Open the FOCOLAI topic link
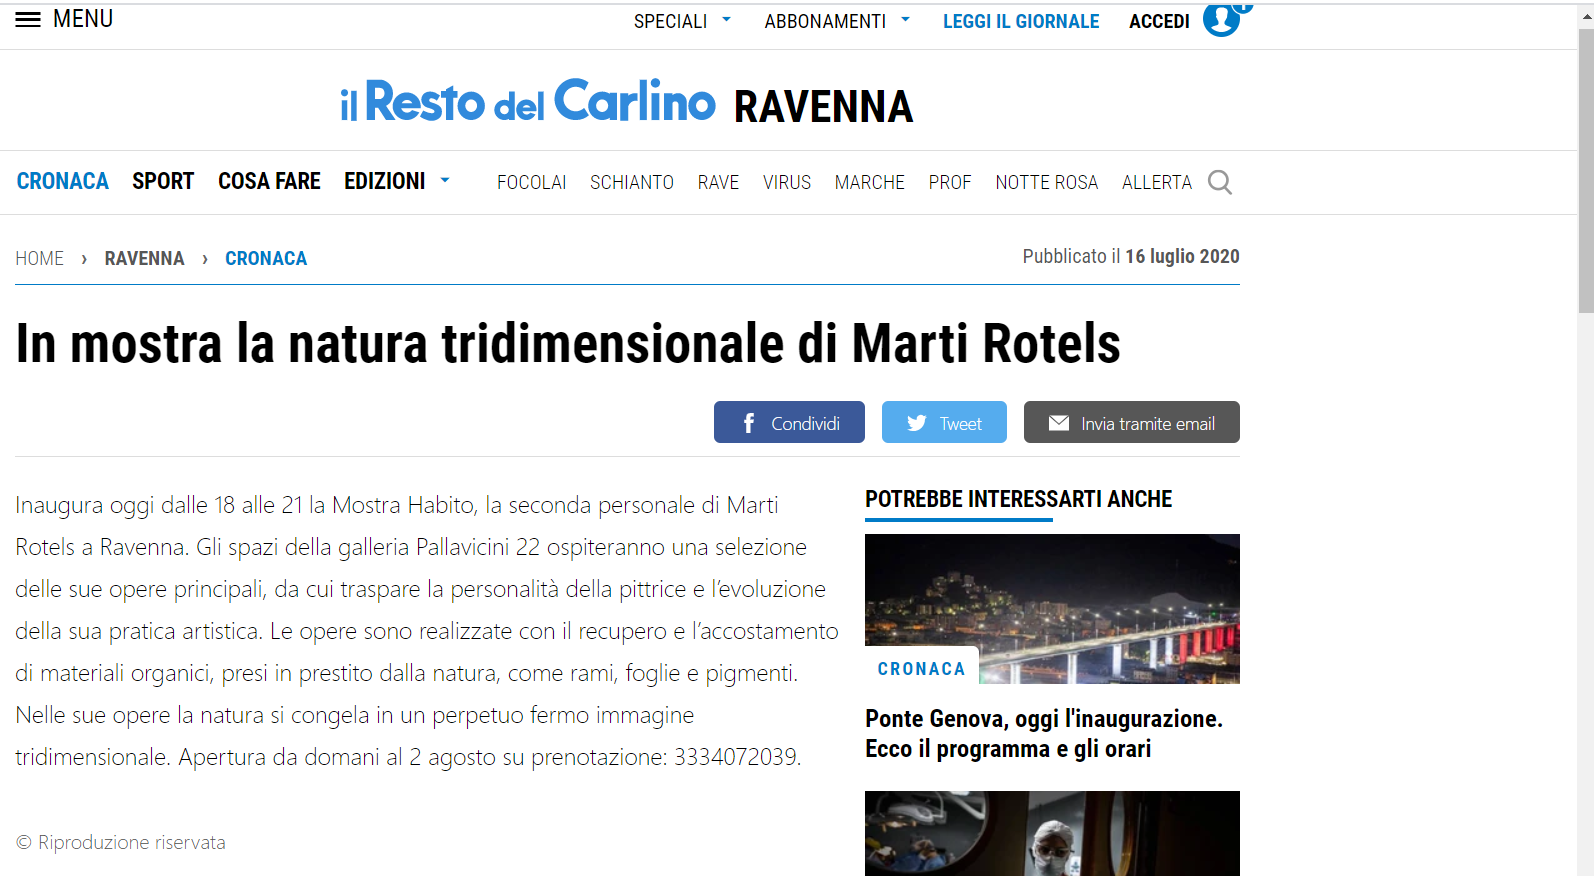The height and width of the screenshot is (876, 1594). tap(532, 182)
